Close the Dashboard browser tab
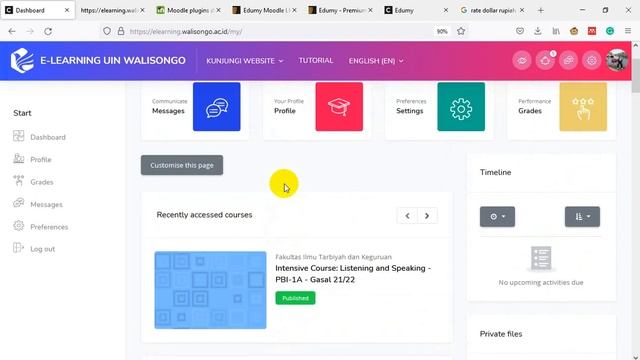The height and width of the screenshot is (360, 640). (x=67, y=10)
